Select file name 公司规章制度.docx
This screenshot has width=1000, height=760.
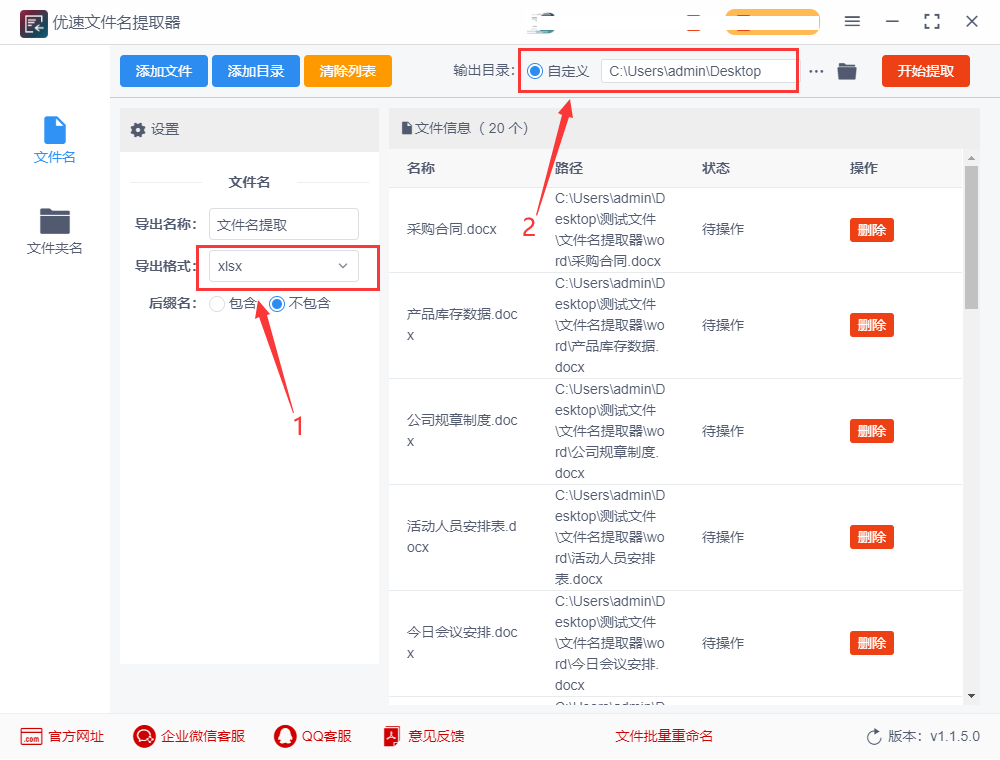(x=462, y=431)
